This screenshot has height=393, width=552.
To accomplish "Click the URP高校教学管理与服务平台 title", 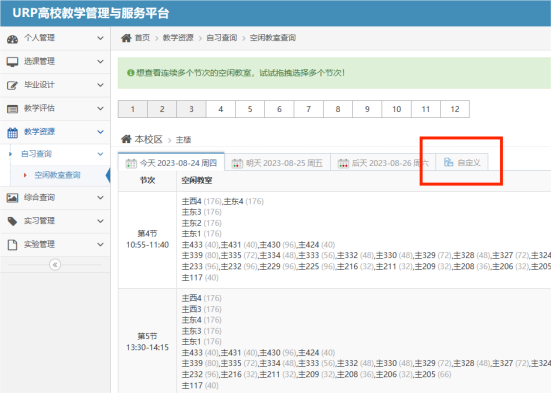I will pos(91,13).
